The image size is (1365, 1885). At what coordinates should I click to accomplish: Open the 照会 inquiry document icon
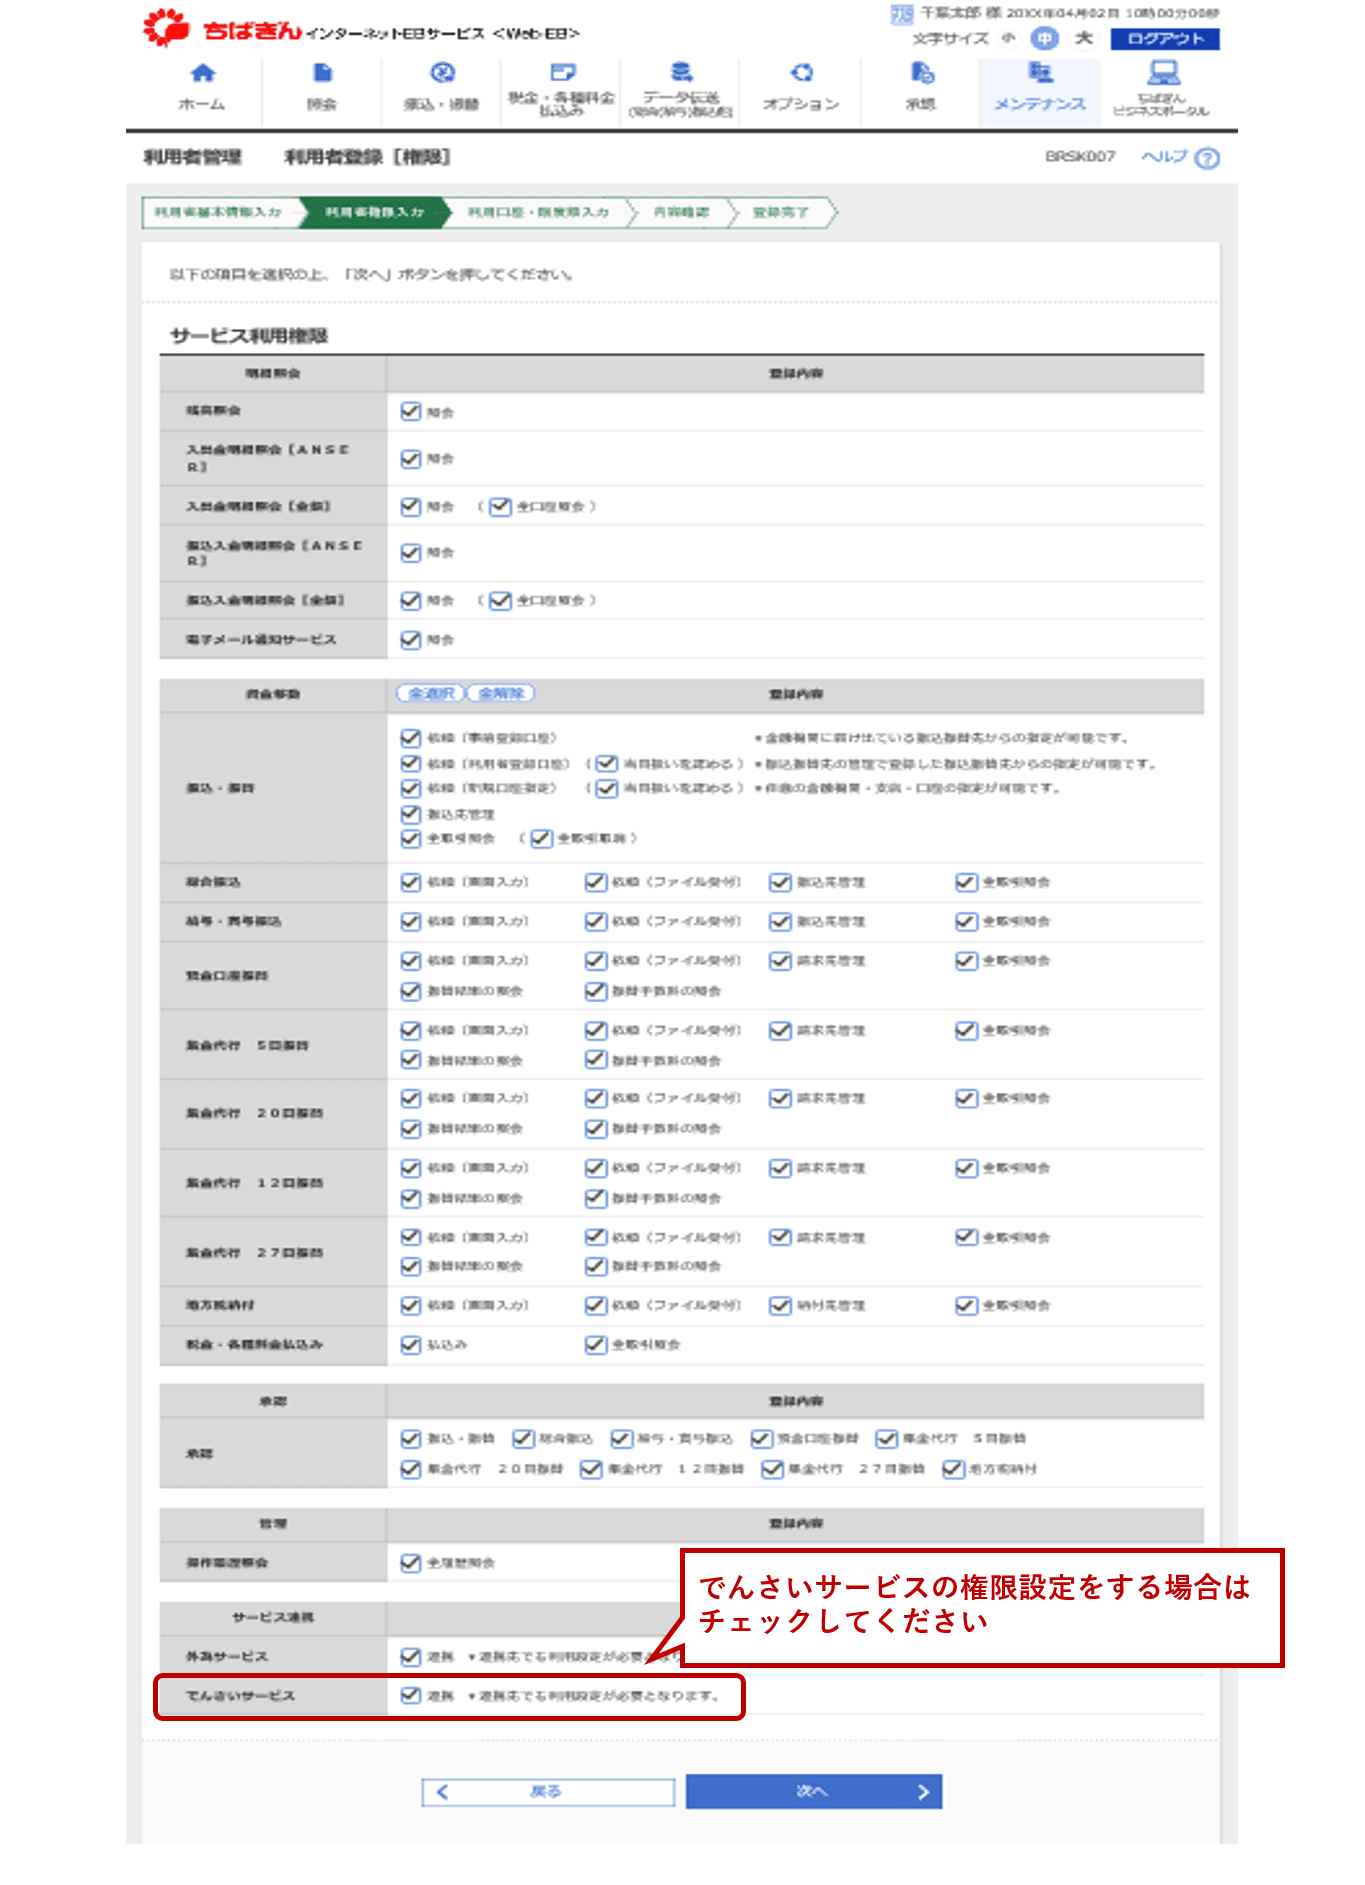tap(322, 74)
